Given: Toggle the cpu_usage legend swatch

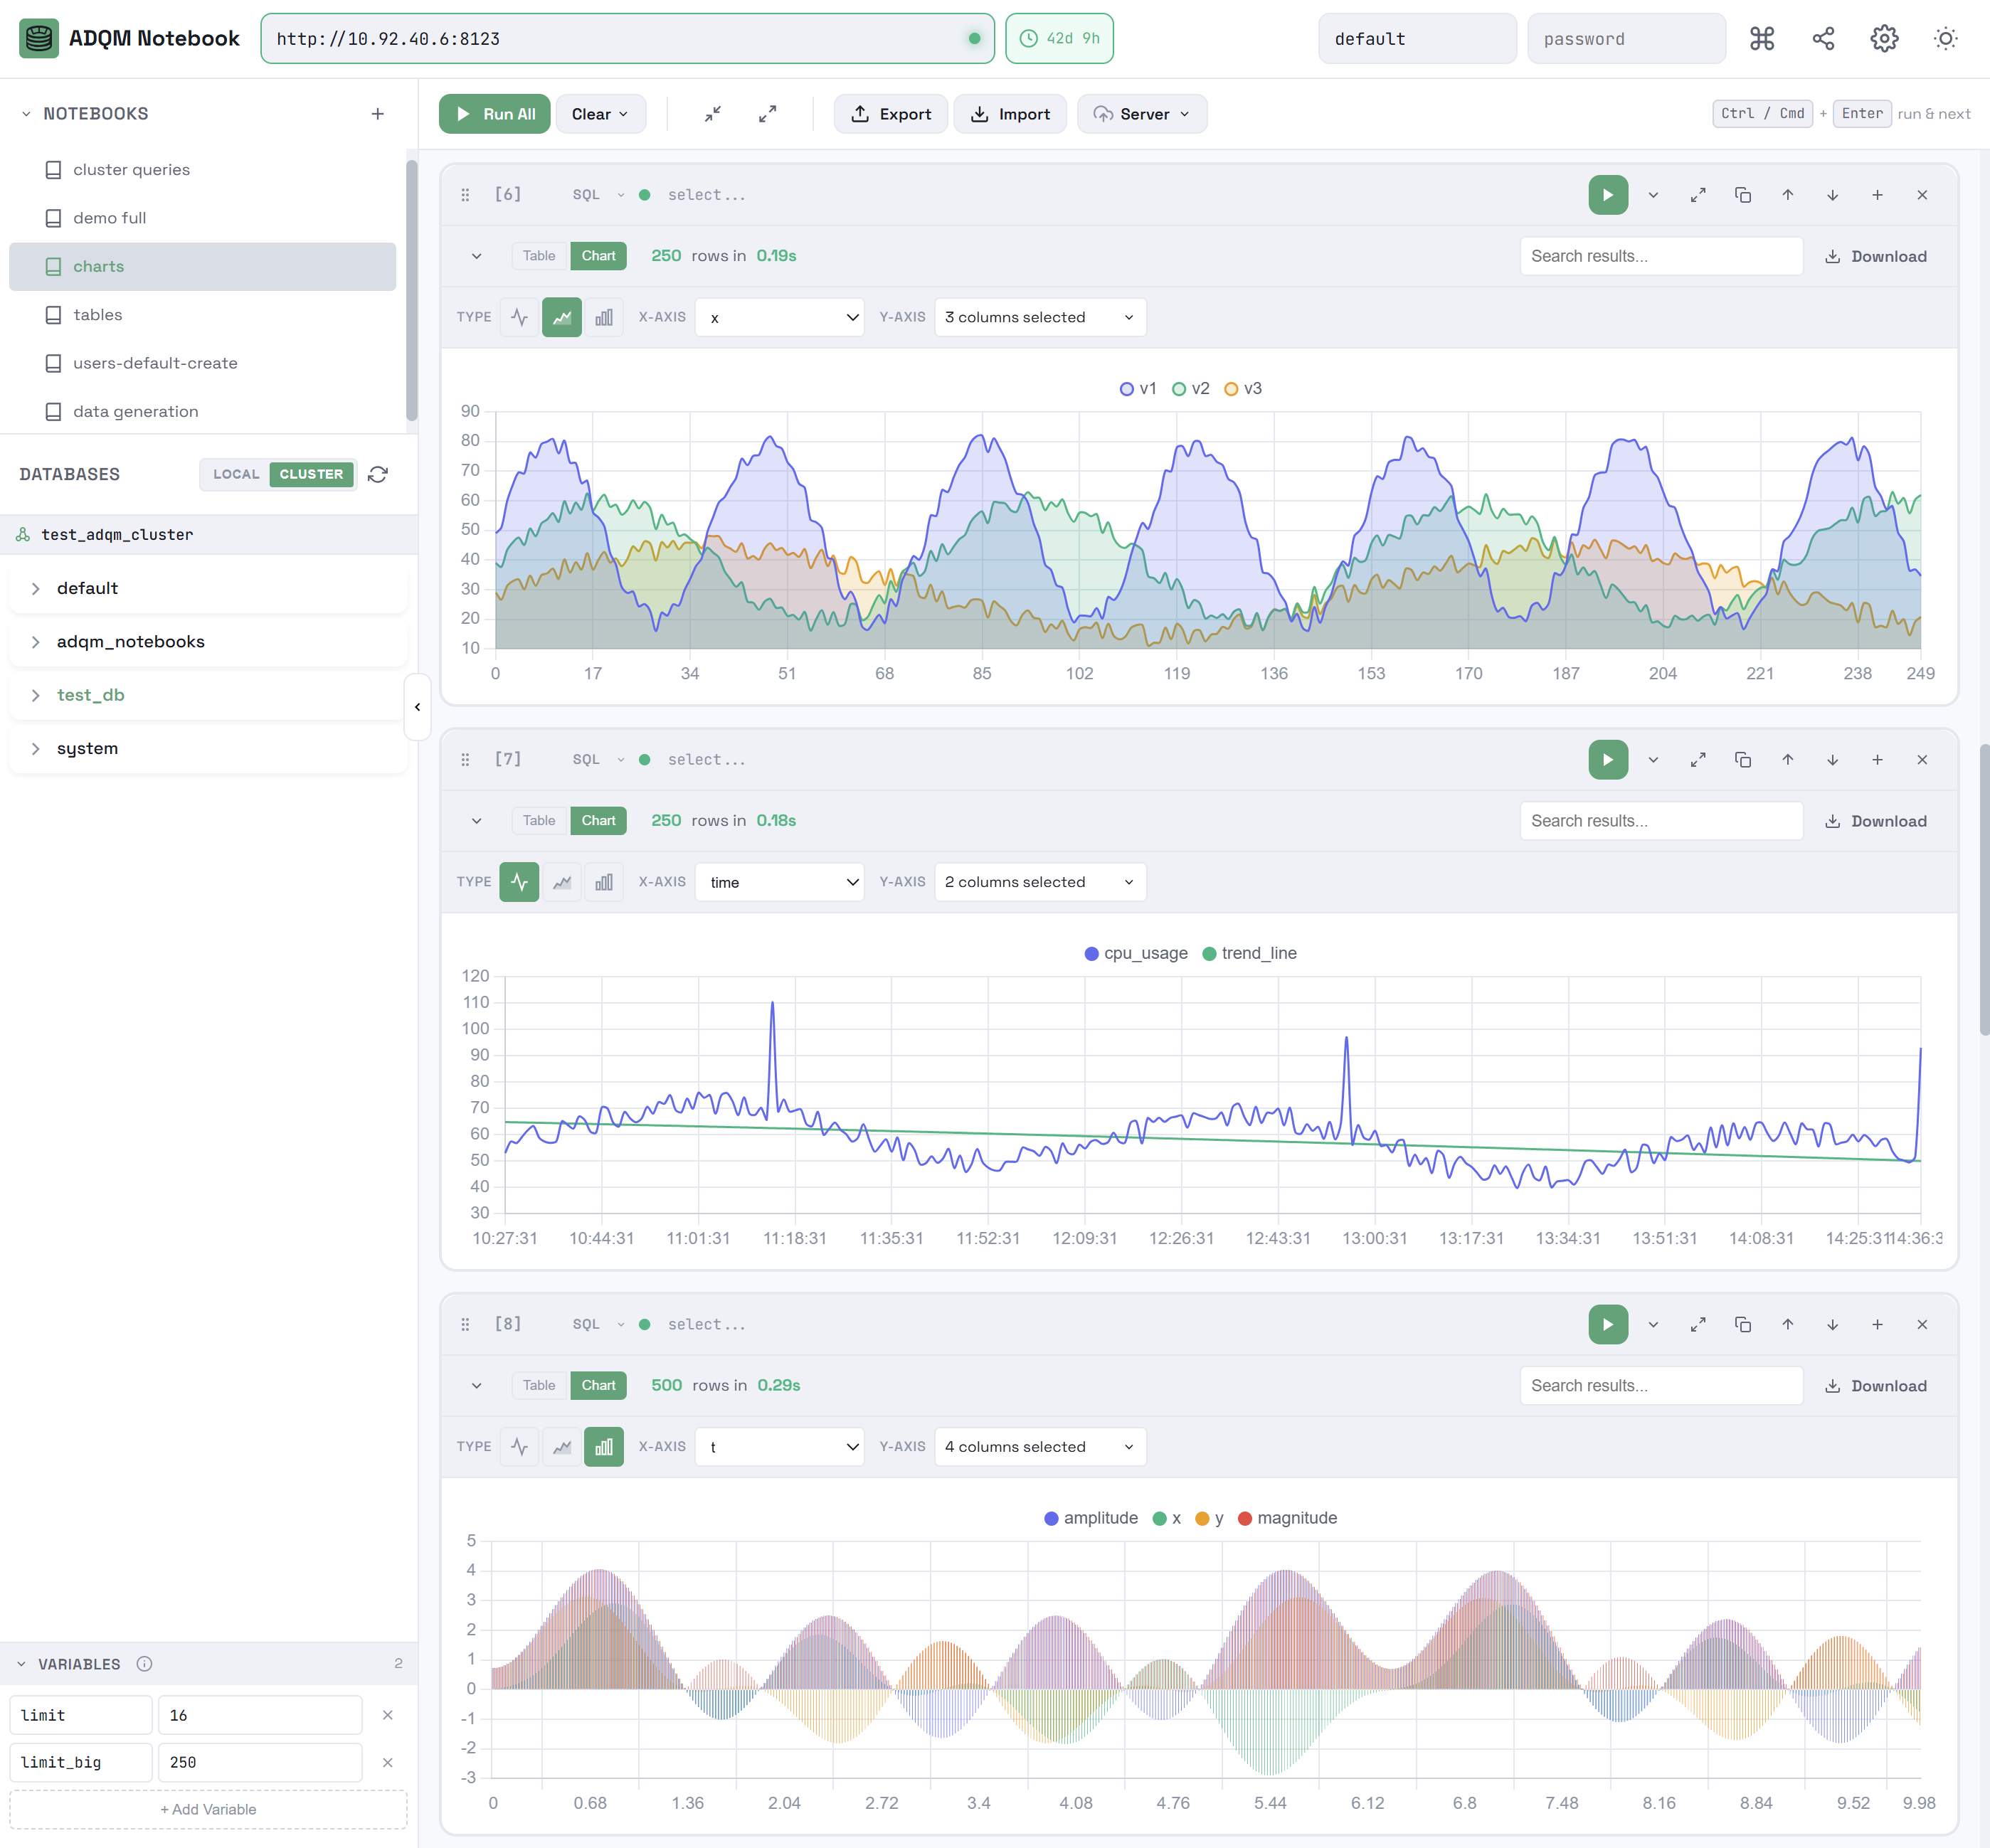Looking at the screenshot, I should [x=1090, y=953].
